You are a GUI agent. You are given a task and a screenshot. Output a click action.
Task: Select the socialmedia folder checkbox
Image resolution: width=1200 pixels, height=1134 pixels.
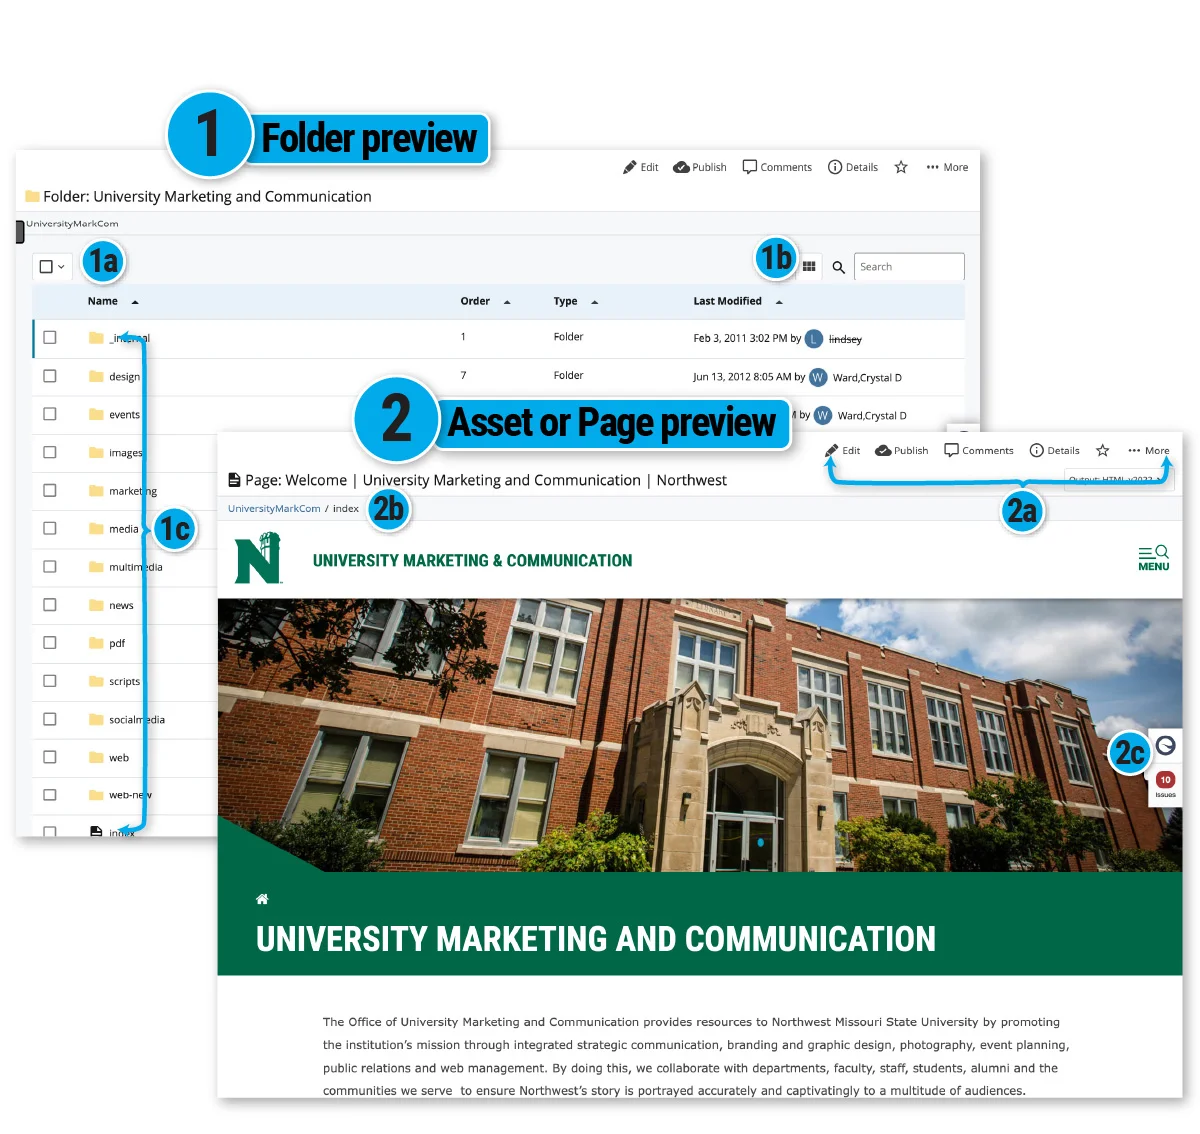tap(50, 719)
